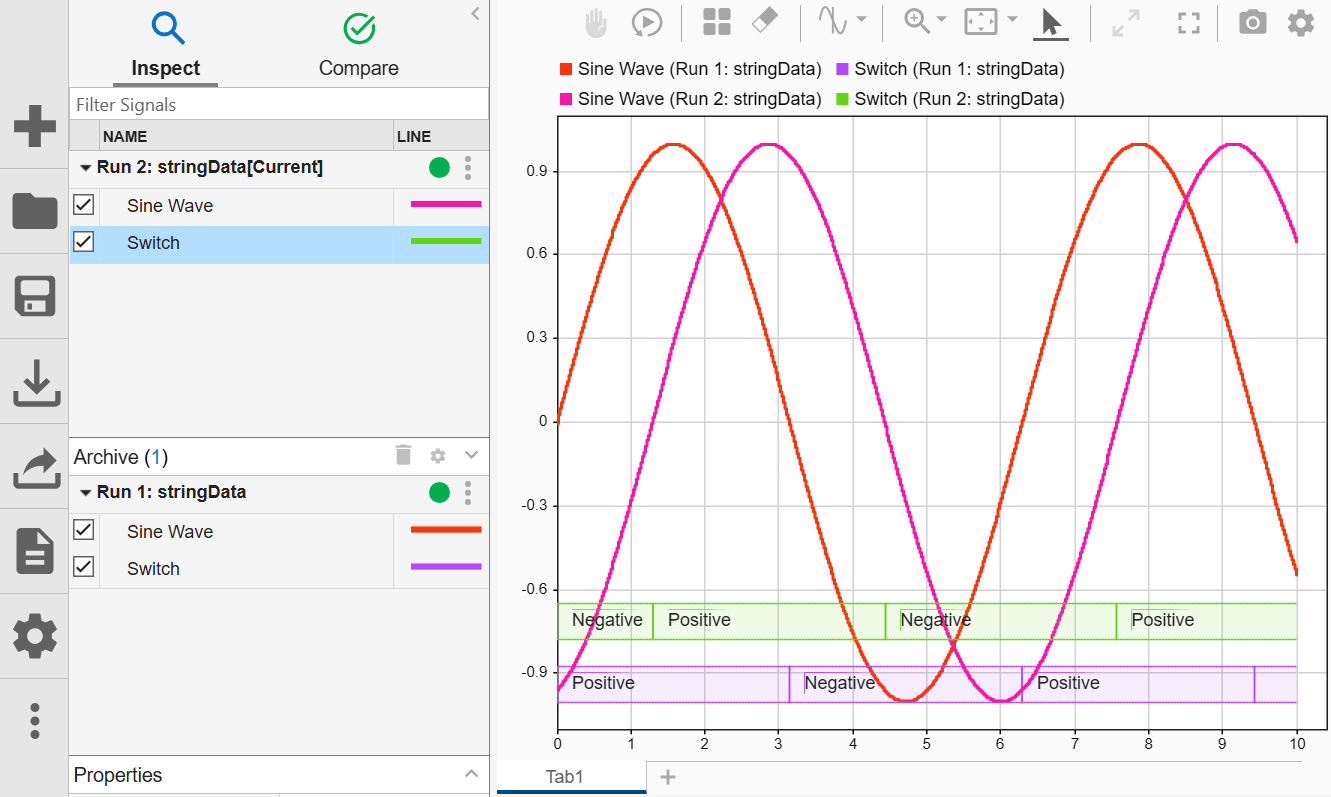Click the Switch (Run 2: stringData) legend entry
The width and height of the screenshot is (1331, 797).
coord(951,99)
